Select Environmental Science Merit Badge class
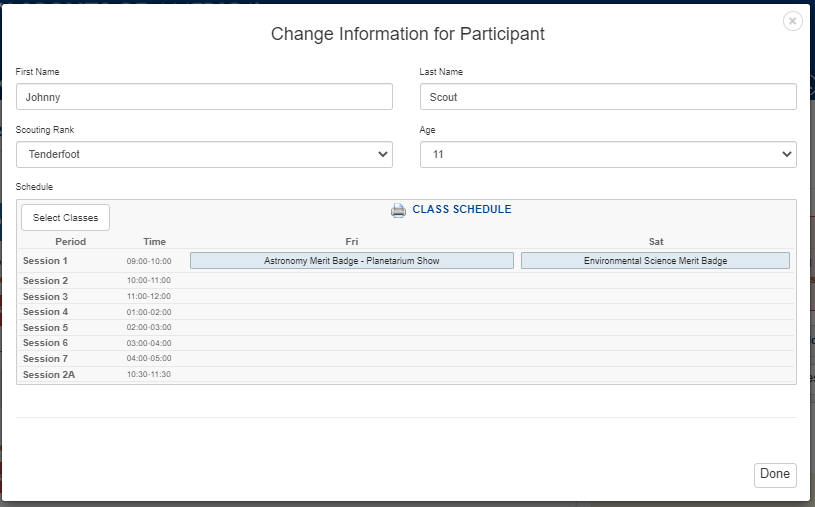This screenshot has height=507, width=815. tap(655, 261)
